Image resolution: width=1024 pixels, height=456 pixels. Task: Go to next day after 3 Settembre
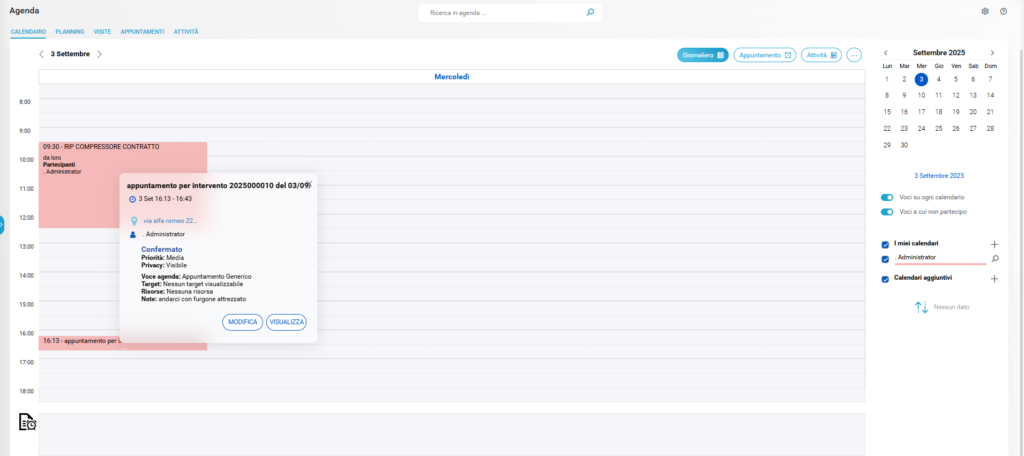(x=100, y=54)
